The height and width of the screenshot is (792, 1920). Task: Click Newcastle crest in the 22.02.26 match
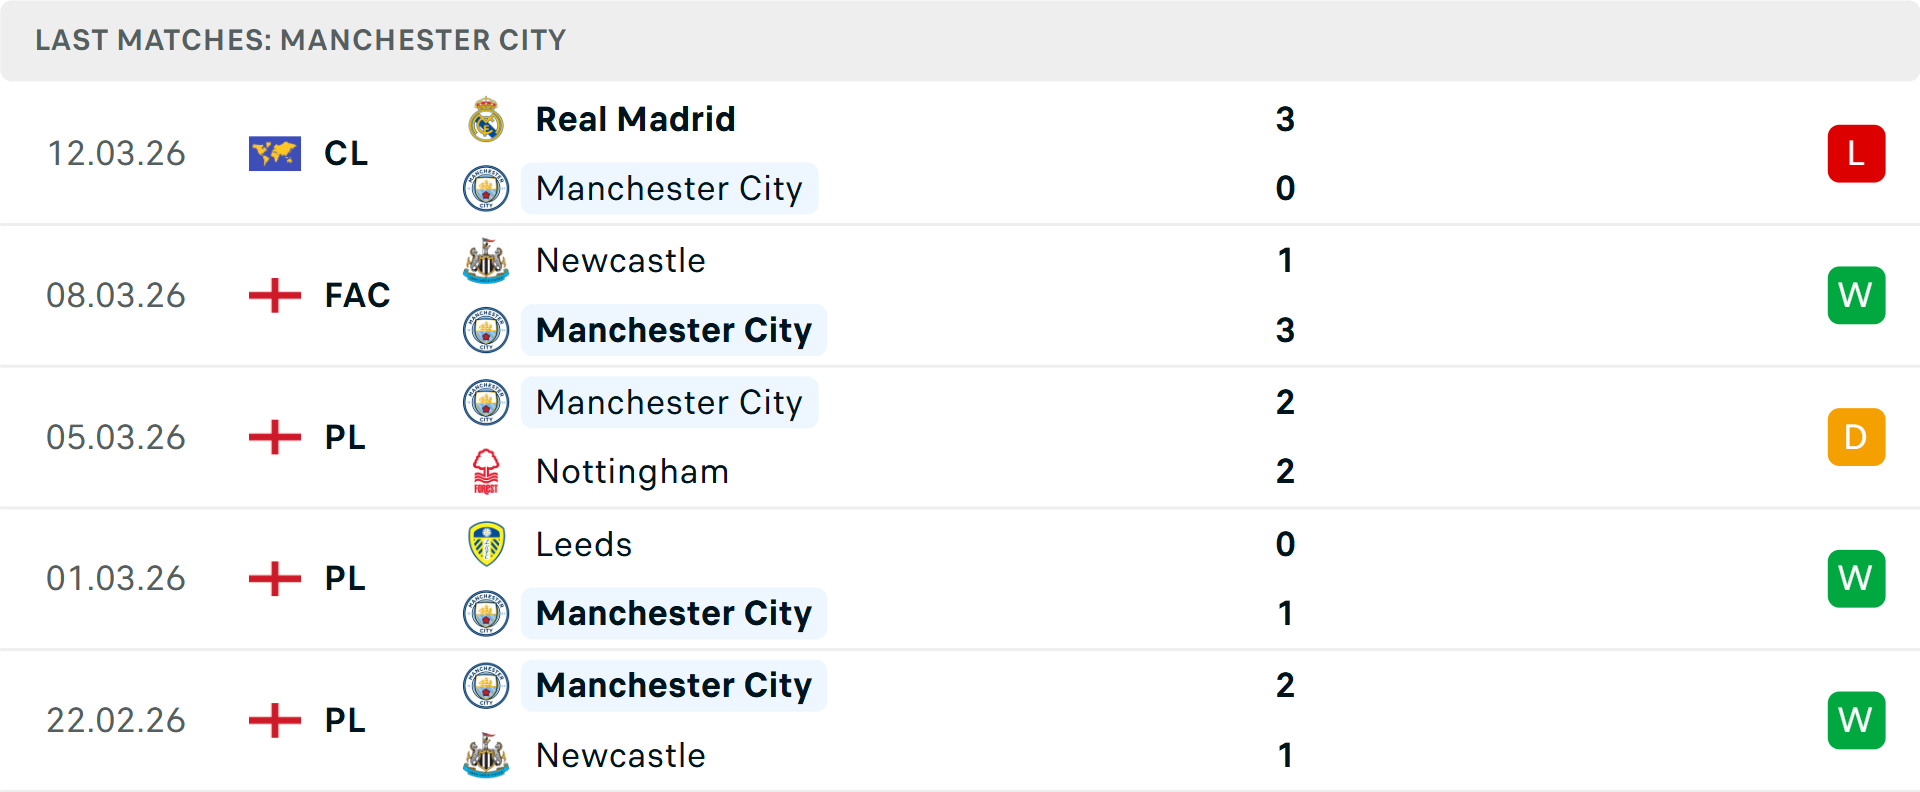(x=486, y=755)
